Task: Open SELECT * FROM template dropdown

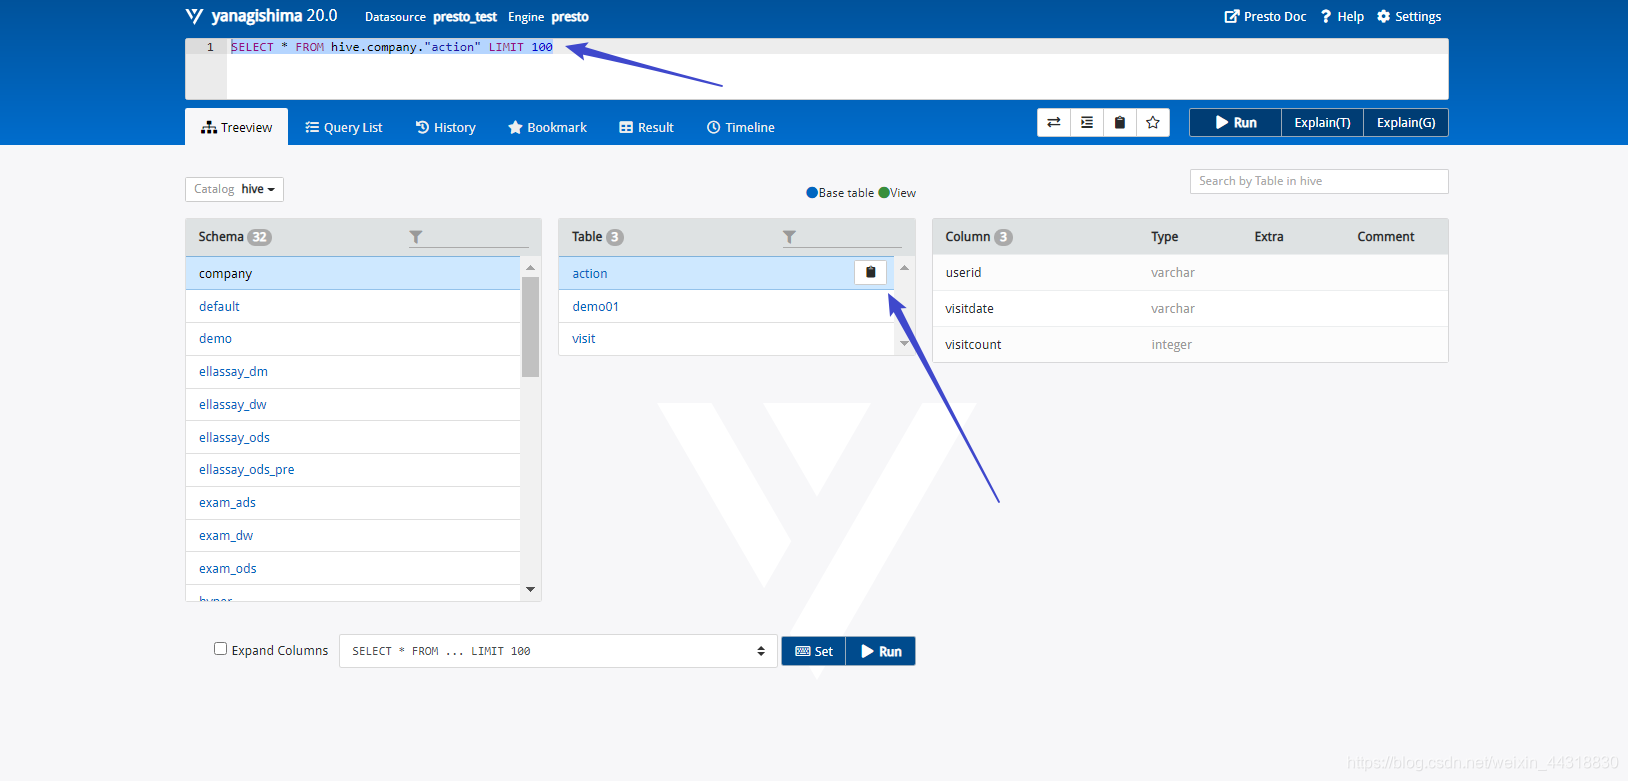Action: tap(558, 651)
